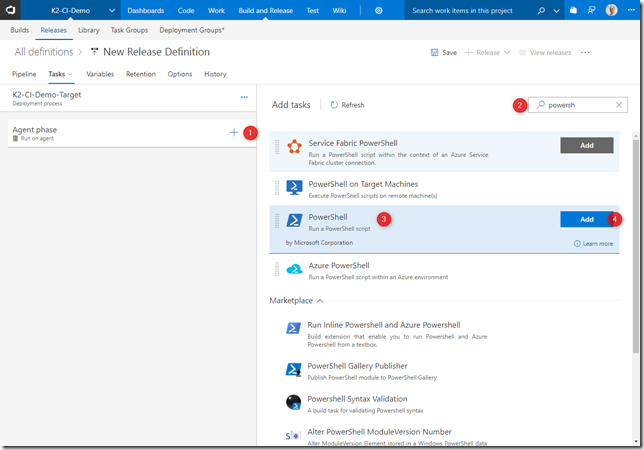Click the Azure PowerShell cloud icon
The height and width of the screenshot is (450, 644).
294,269
